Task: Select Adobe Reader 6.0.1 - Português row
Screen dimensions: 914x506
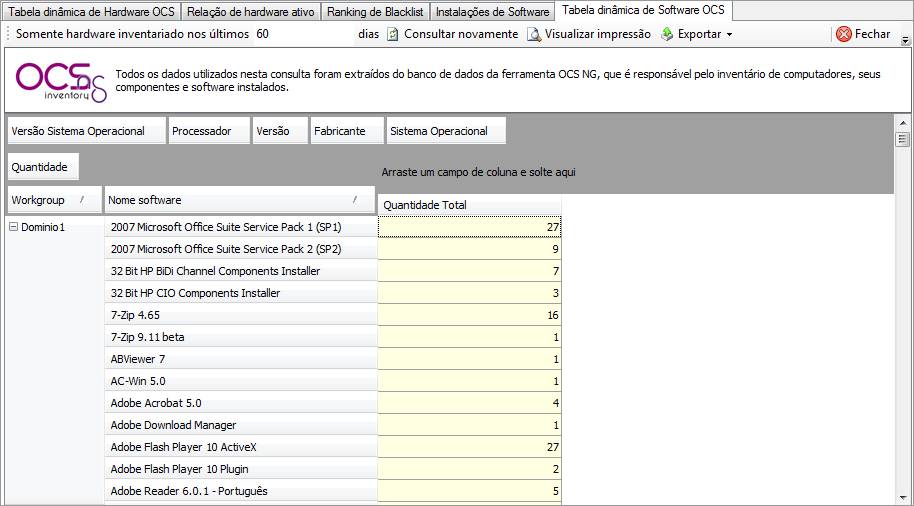Action: pos(241,491)
